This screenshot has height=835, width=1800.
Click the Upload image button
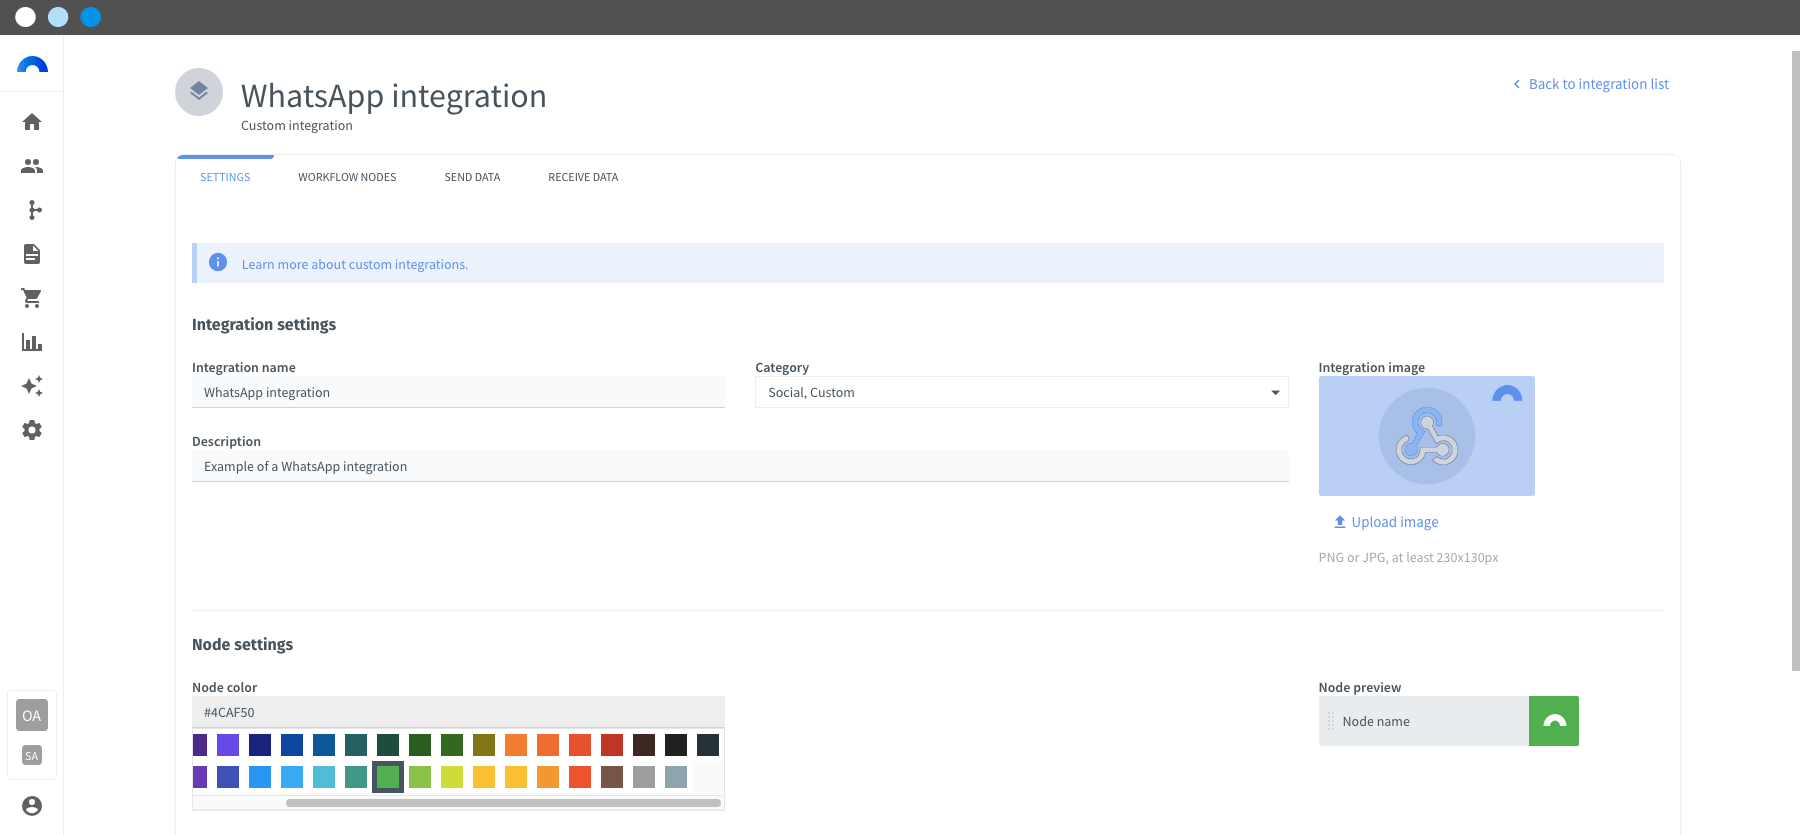[1386, 522]
